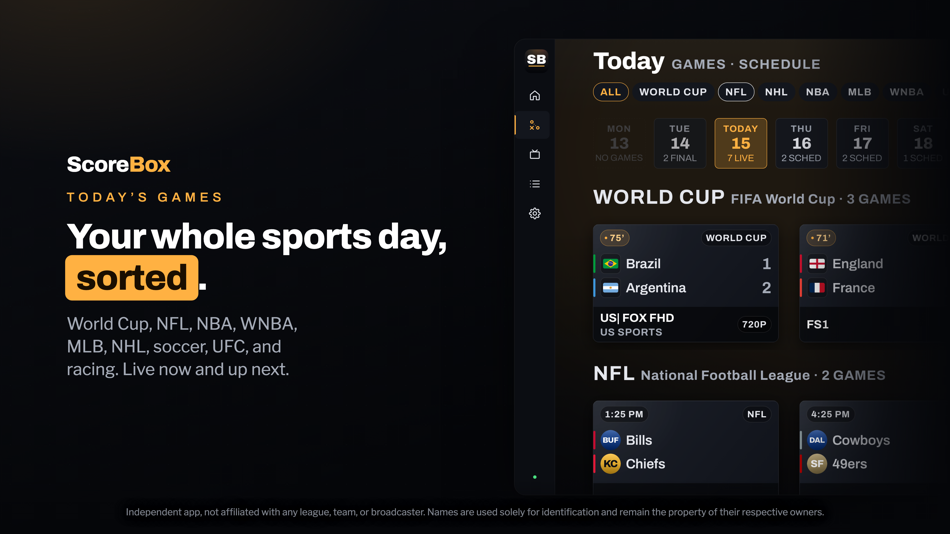Viewport: 950px width, 534px height.
Task: Select MON 13 date tile
Action: click(619, 143)
